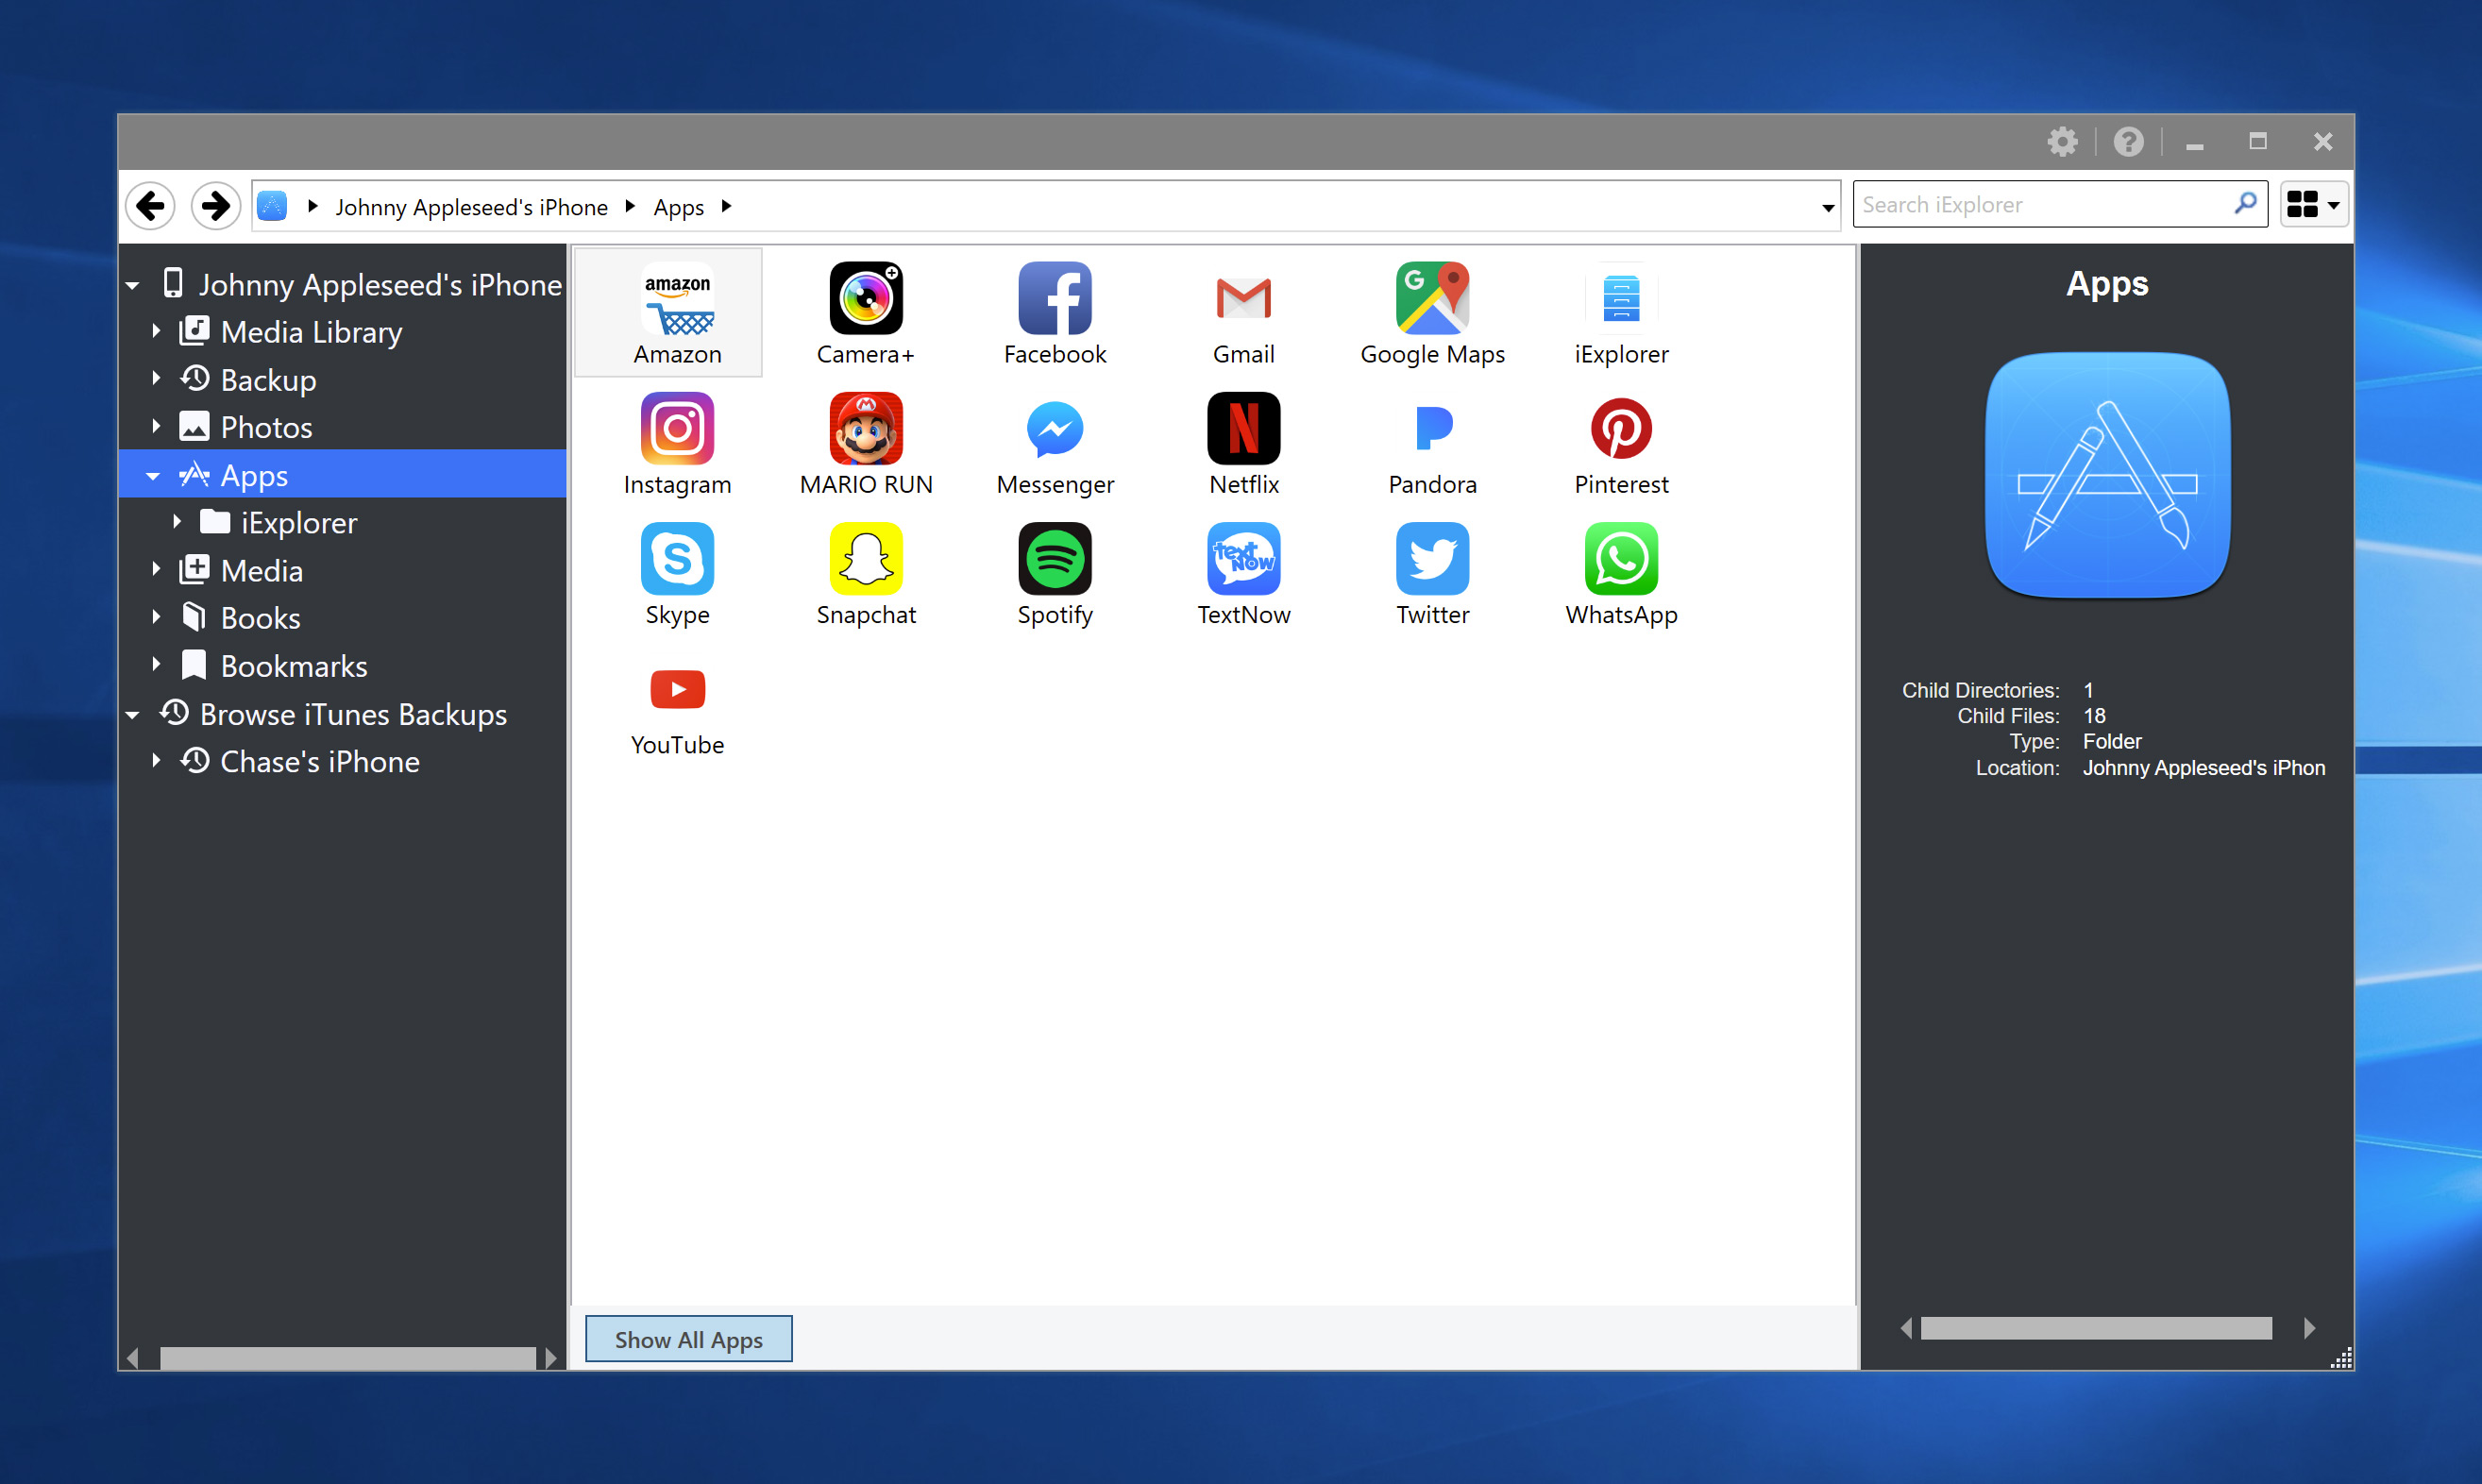This screenshot has height=1484, width=2482.
Task: Open the Messenger app icon
Action: pos(1055,429)
